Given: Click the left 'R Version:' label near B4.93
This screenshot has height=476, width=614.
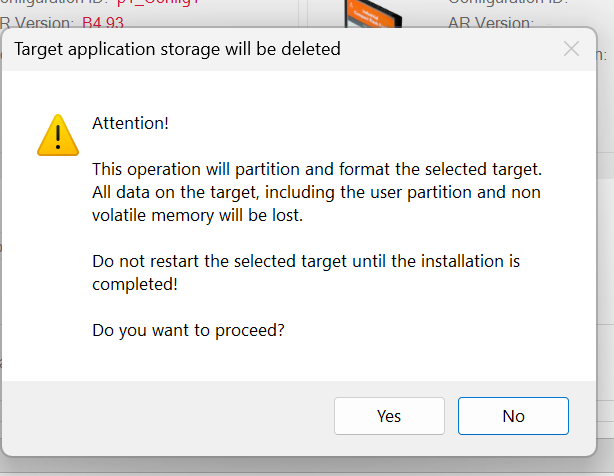Looking at the screenshot, I should (x=36, y=23).
